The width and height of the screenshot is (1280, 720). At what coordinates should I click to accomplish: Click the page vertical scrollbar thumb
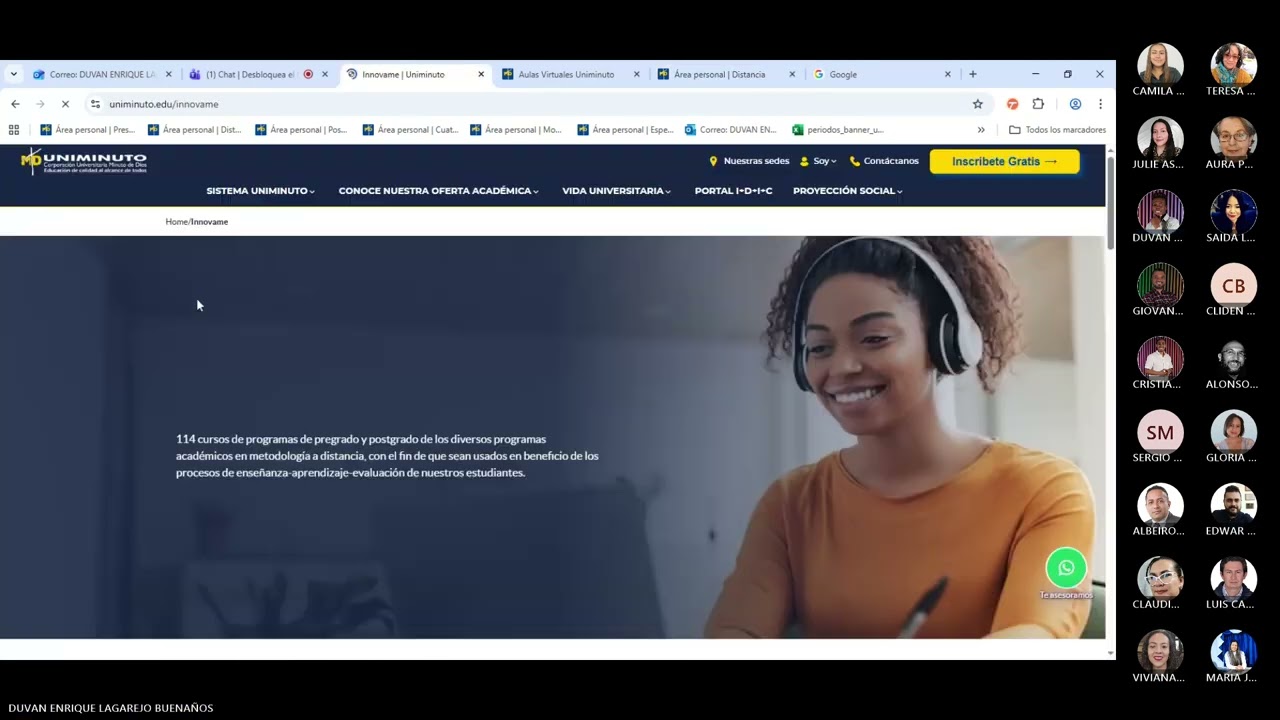coord(1110,201)
